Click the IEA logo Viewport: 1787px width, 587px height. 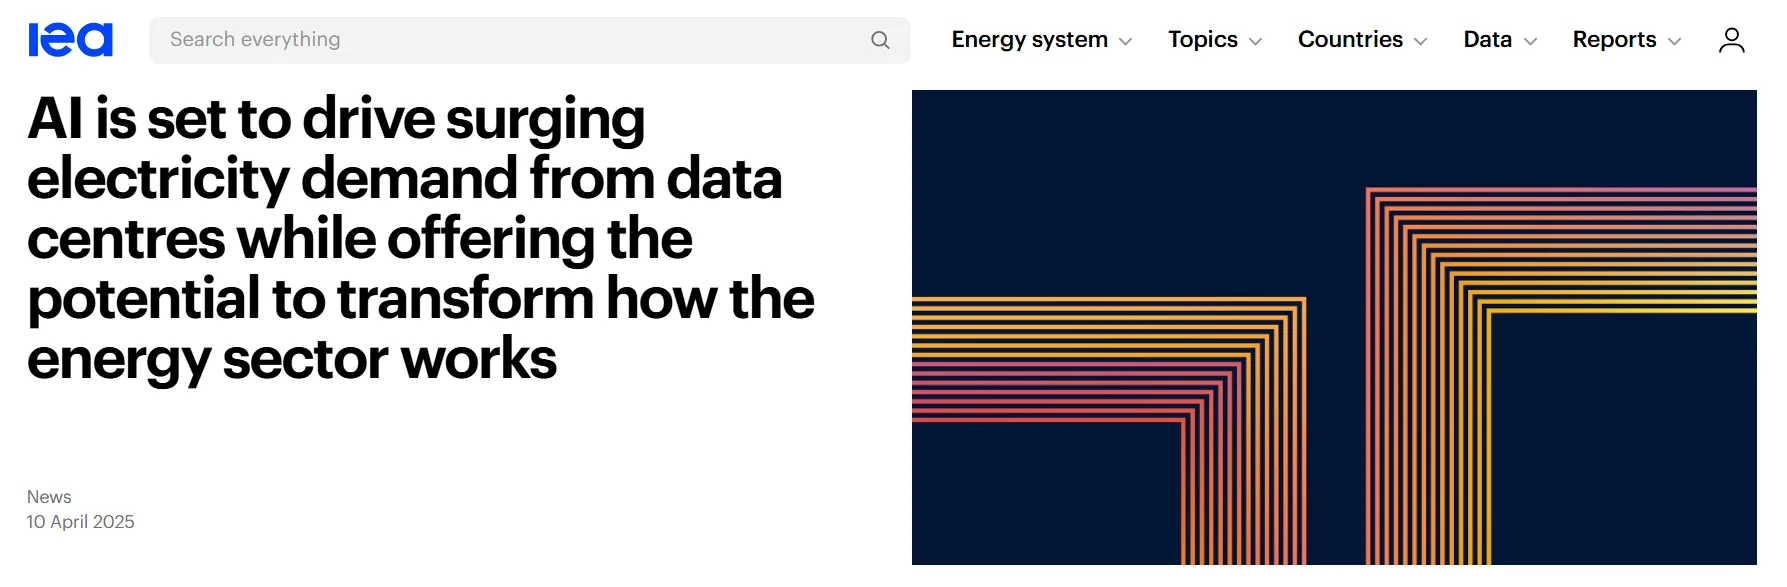tap(69, 38)
